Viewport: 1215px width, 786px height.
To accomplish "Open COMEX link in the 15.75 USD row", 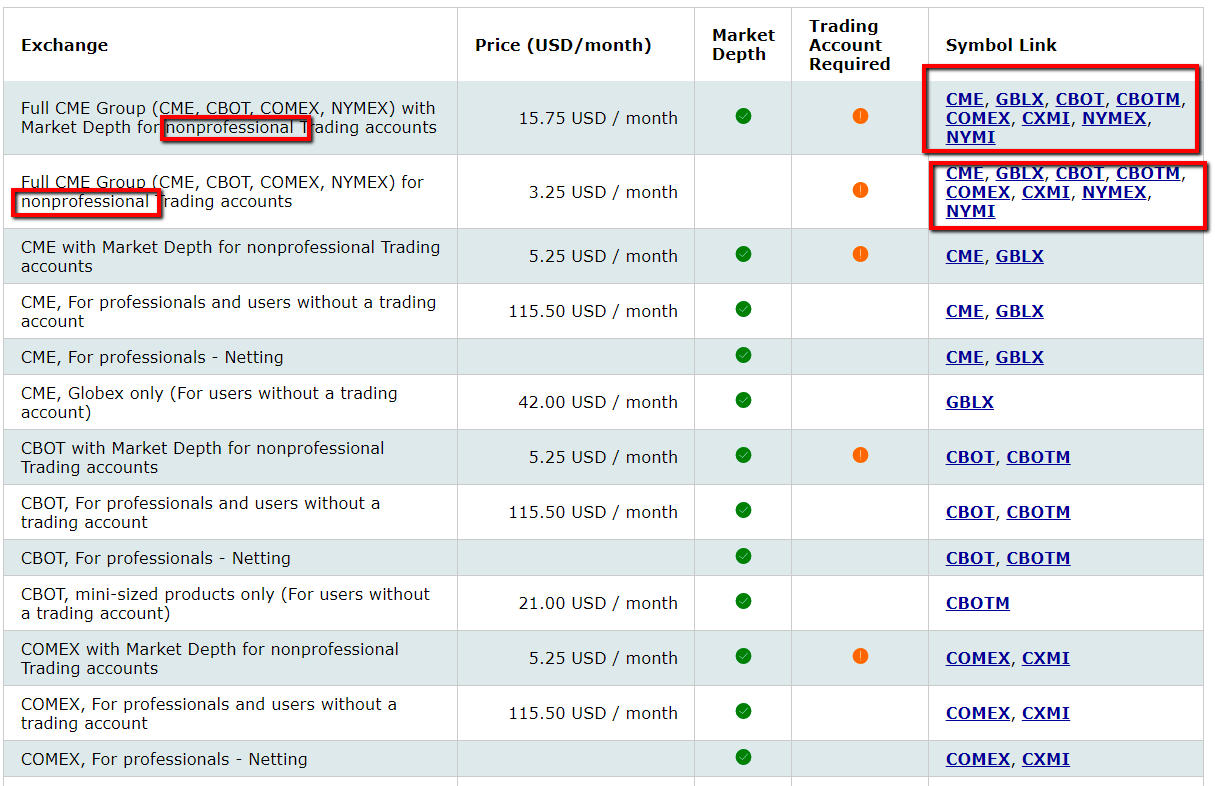I will 977,118.
